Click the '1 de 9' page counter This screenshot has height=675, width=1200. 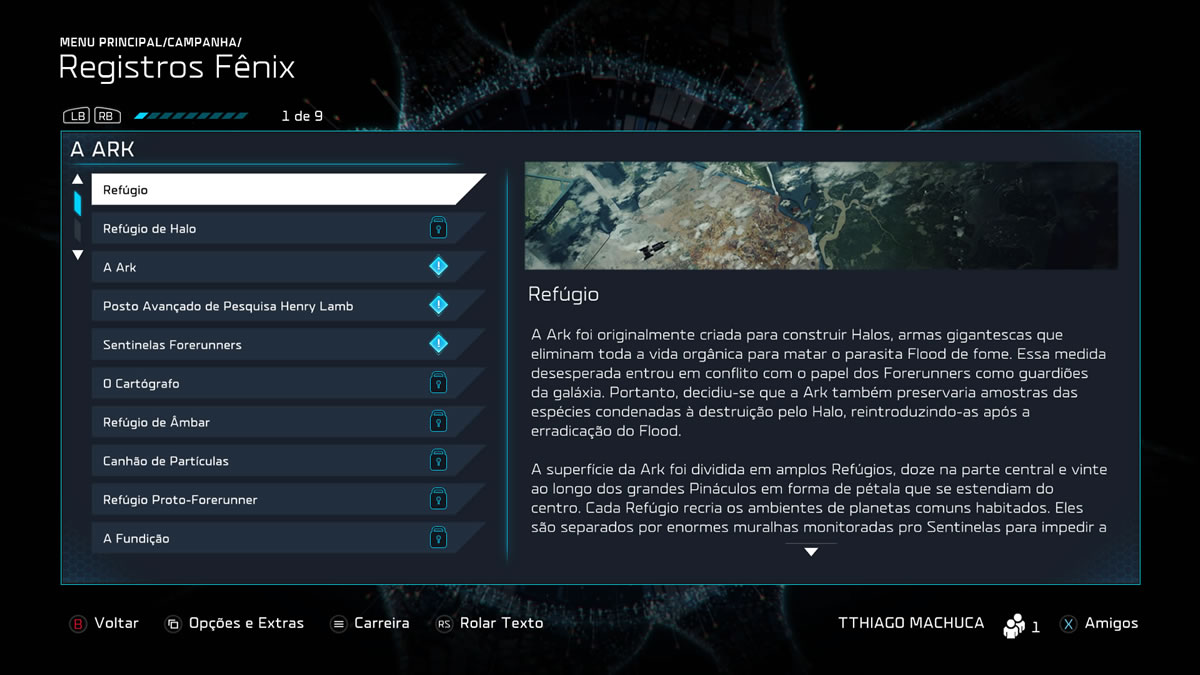tap(302, 116)
